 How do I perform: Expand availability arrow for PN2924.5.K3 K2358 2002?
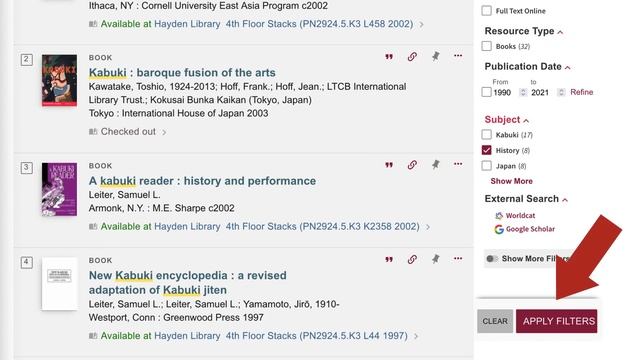pos(428,227)
